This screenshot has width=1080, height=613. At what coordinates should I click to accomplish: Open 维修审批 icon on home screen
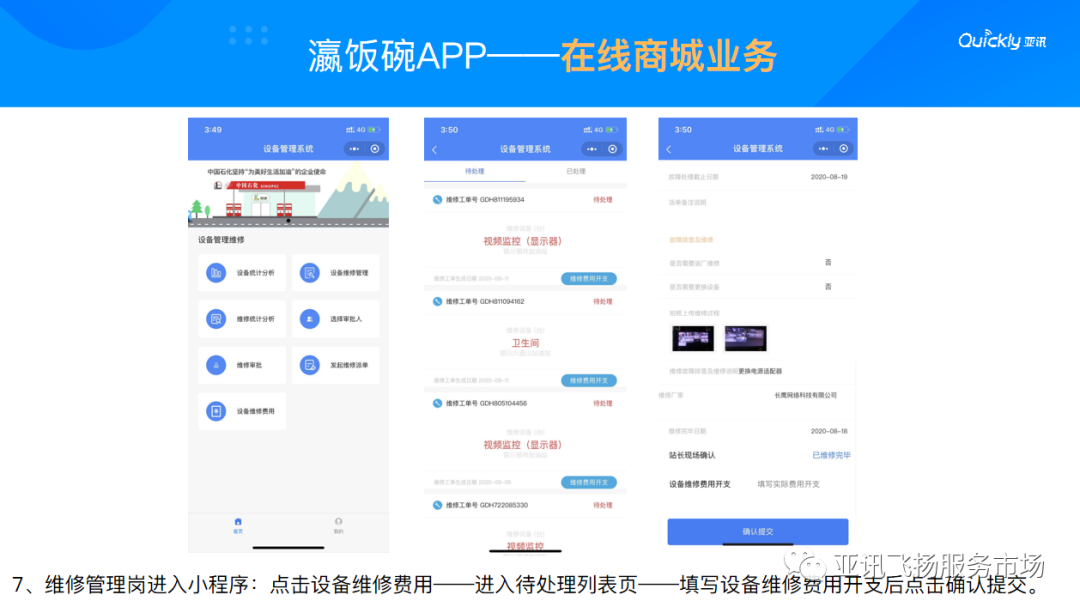tap(216, 365)
